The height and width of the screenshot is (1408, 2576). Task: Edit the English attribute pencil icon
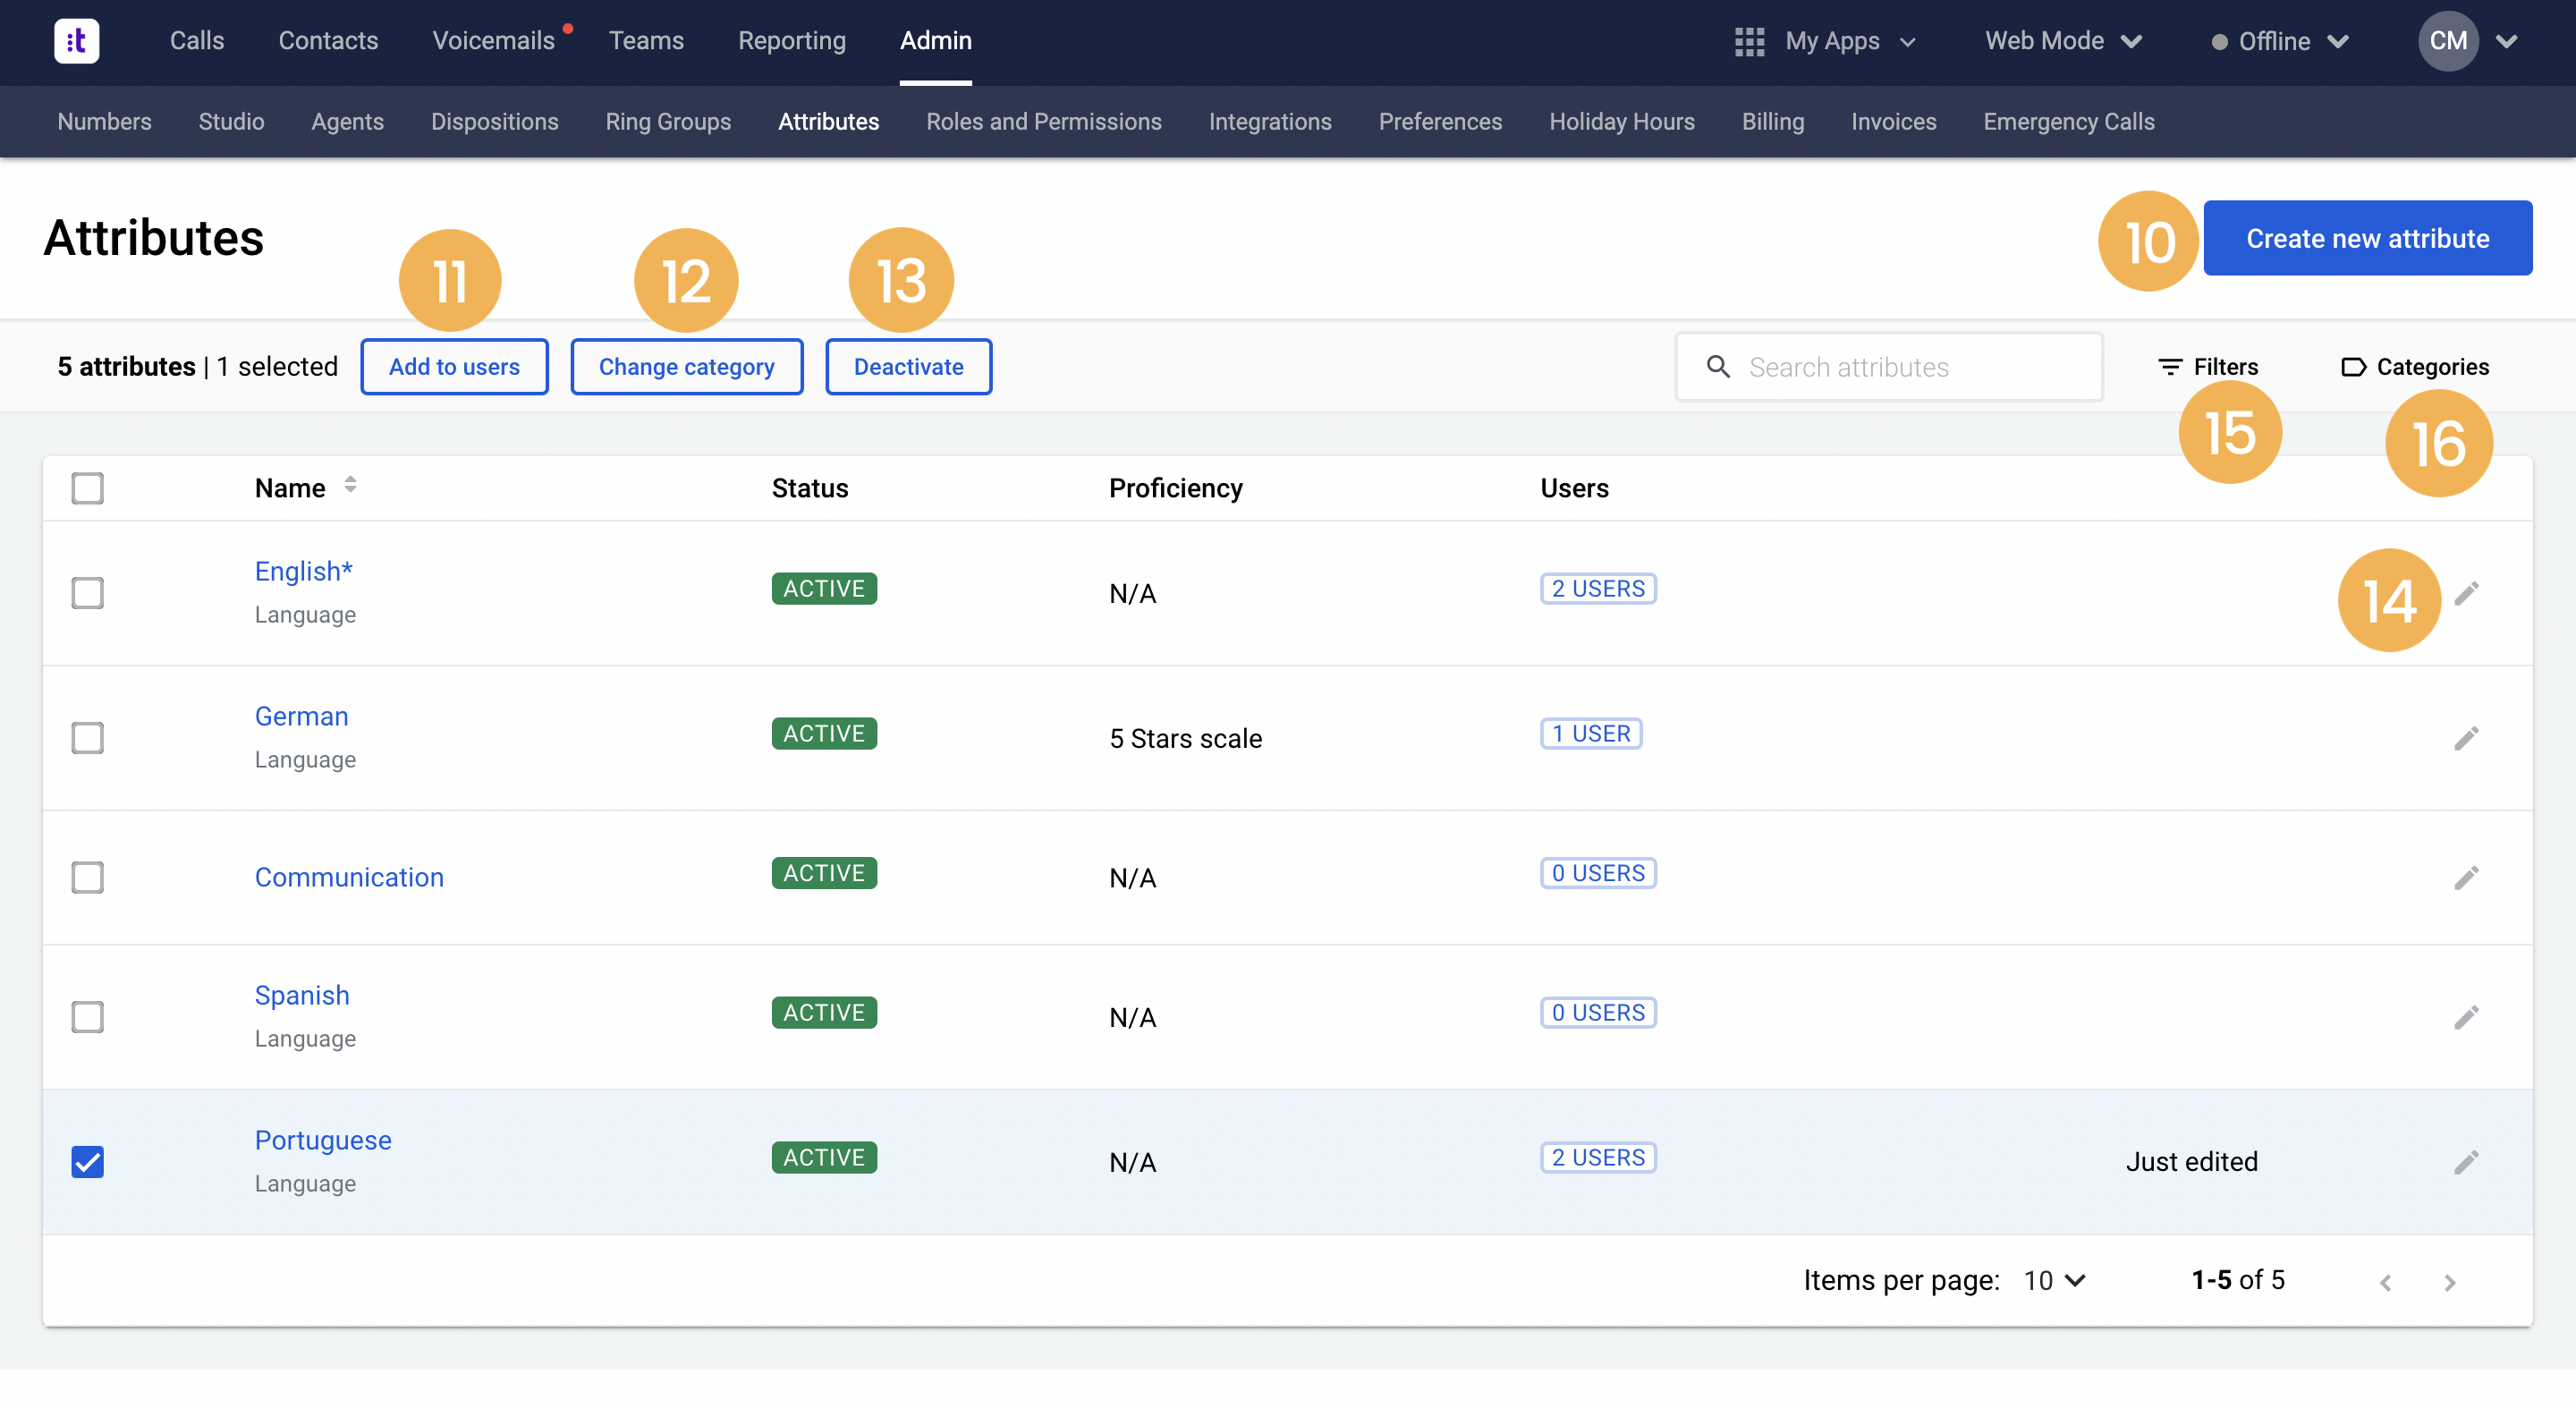pos(2466,593)
